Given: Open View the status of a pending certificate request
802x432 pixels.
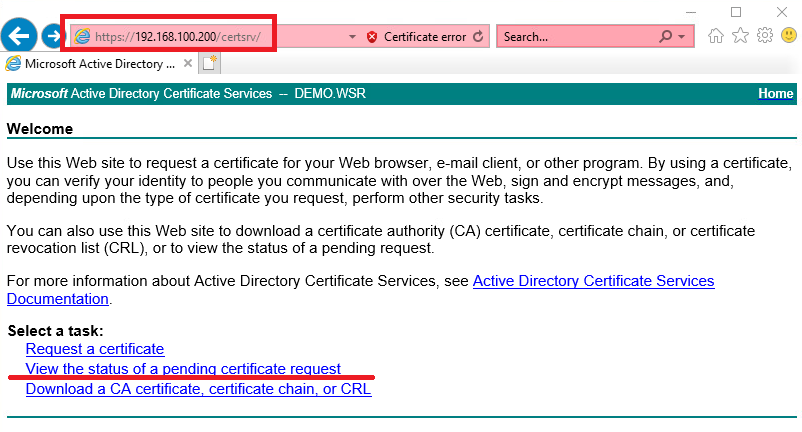Looking at the screenshot, I should pos(183,369).
